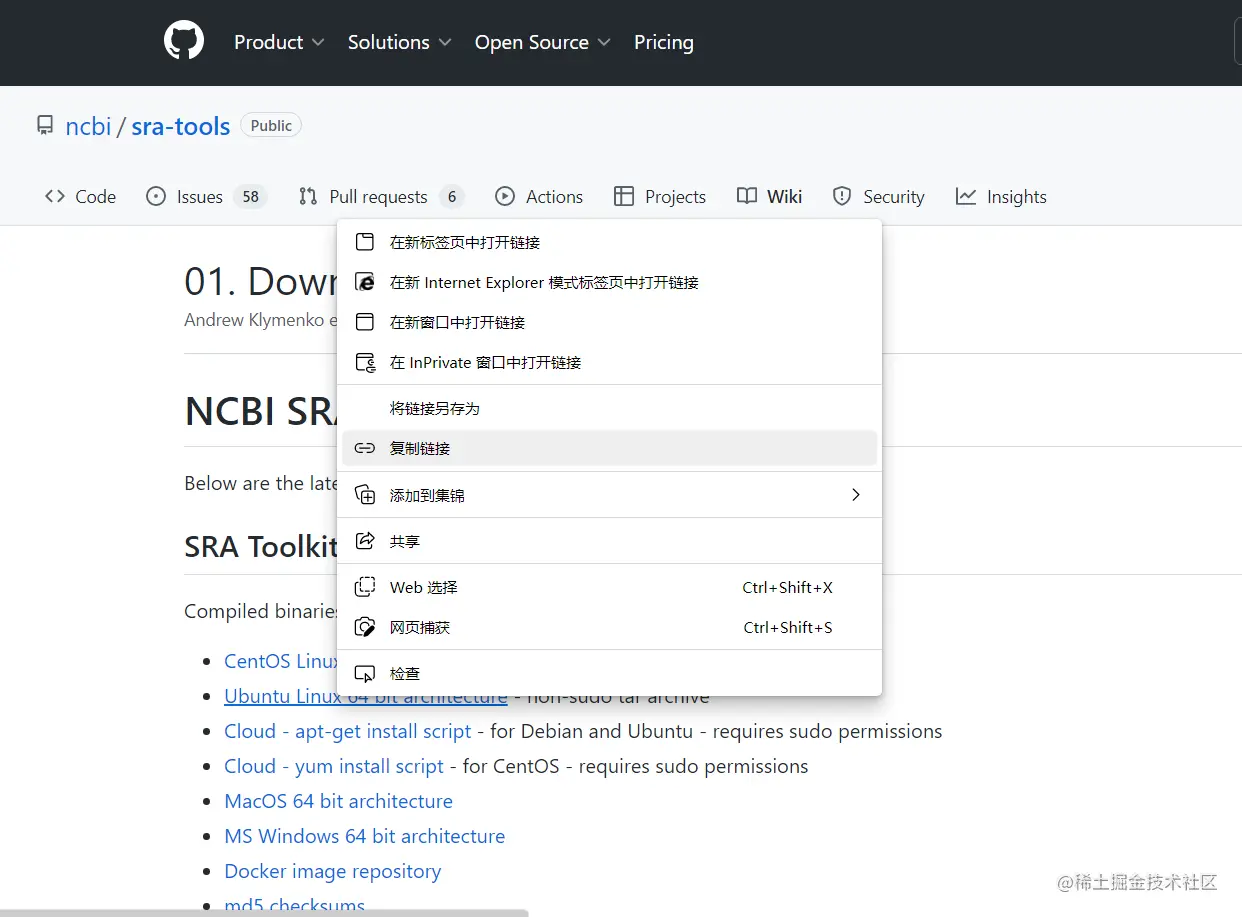This screenshot has width=1242, height=917.
Task: Choose 在新 Internet Explorer 模式标签页中打开链接
Action: 609,282
